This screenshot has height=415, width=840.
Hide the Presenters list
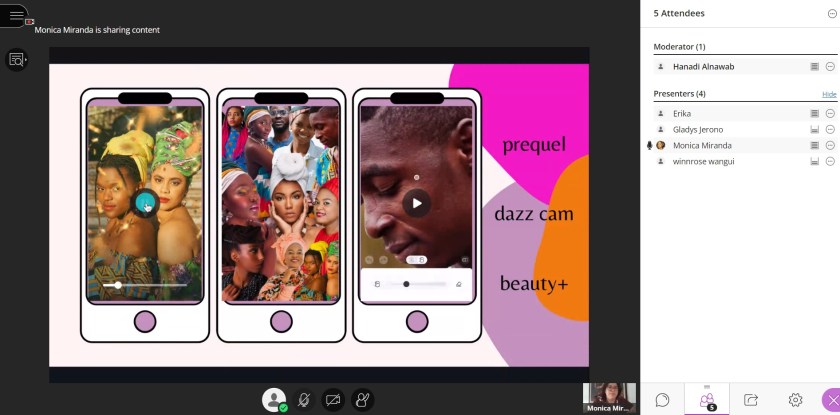829,94
